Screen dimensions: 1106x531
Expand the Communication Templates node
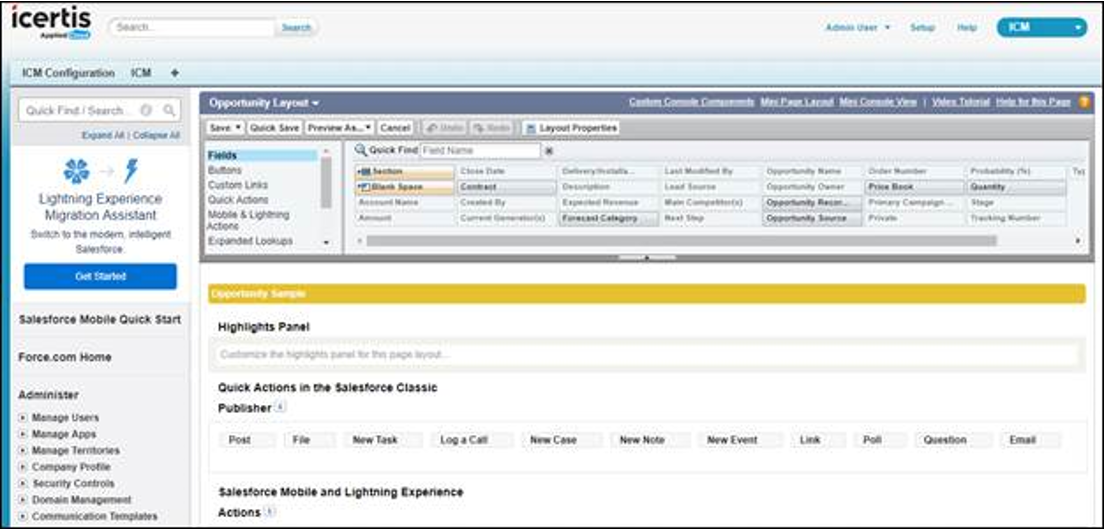(23, 516)
